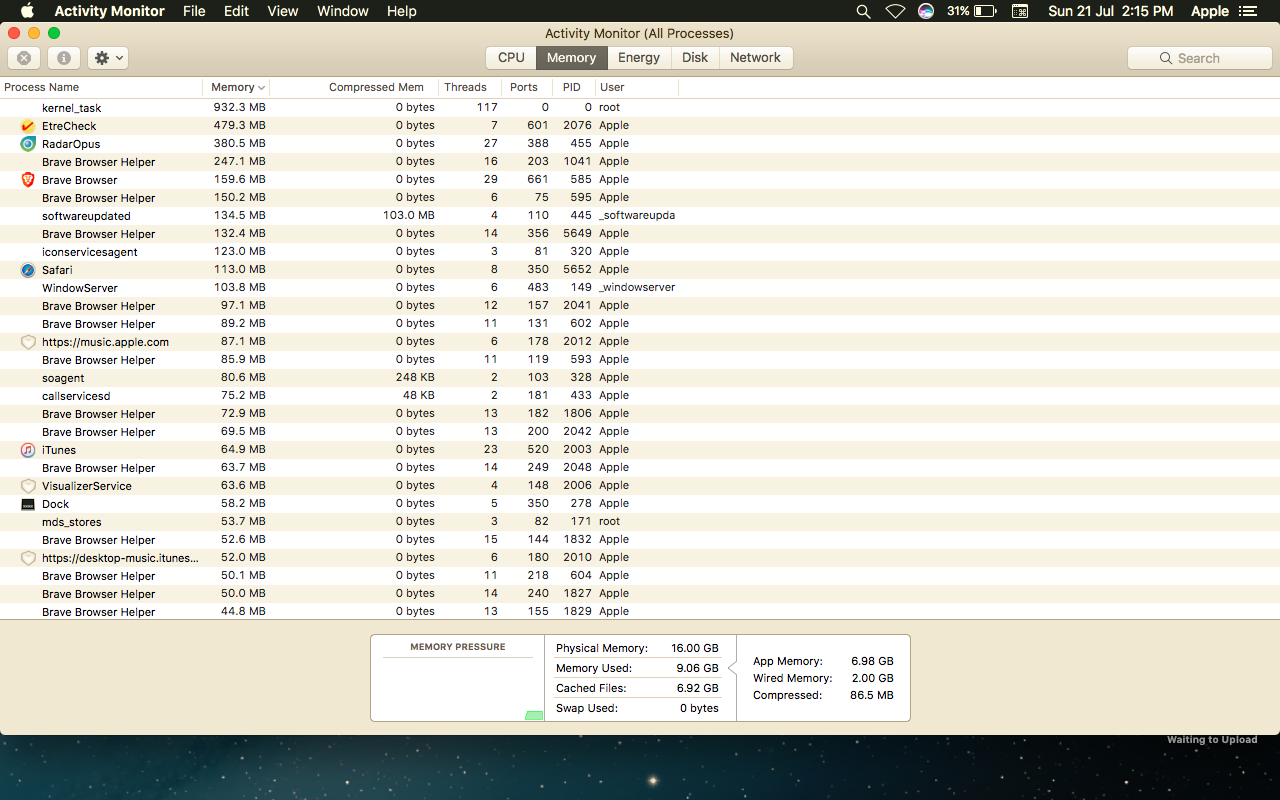Screen dimensions: 1280x800
Task: Open the battery status menu showing 31%
Action: click(x=971, y=11)
